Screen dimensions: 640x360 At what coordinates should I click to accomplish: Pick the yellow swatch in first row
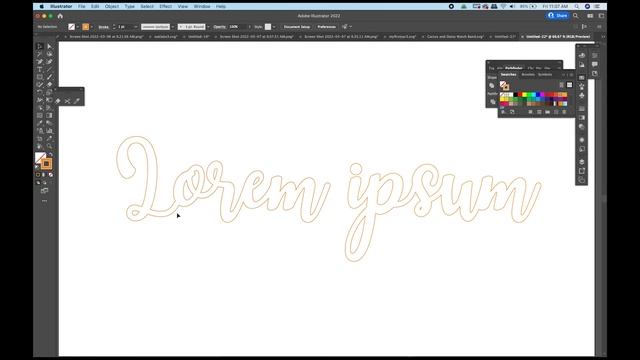(524, 95)
